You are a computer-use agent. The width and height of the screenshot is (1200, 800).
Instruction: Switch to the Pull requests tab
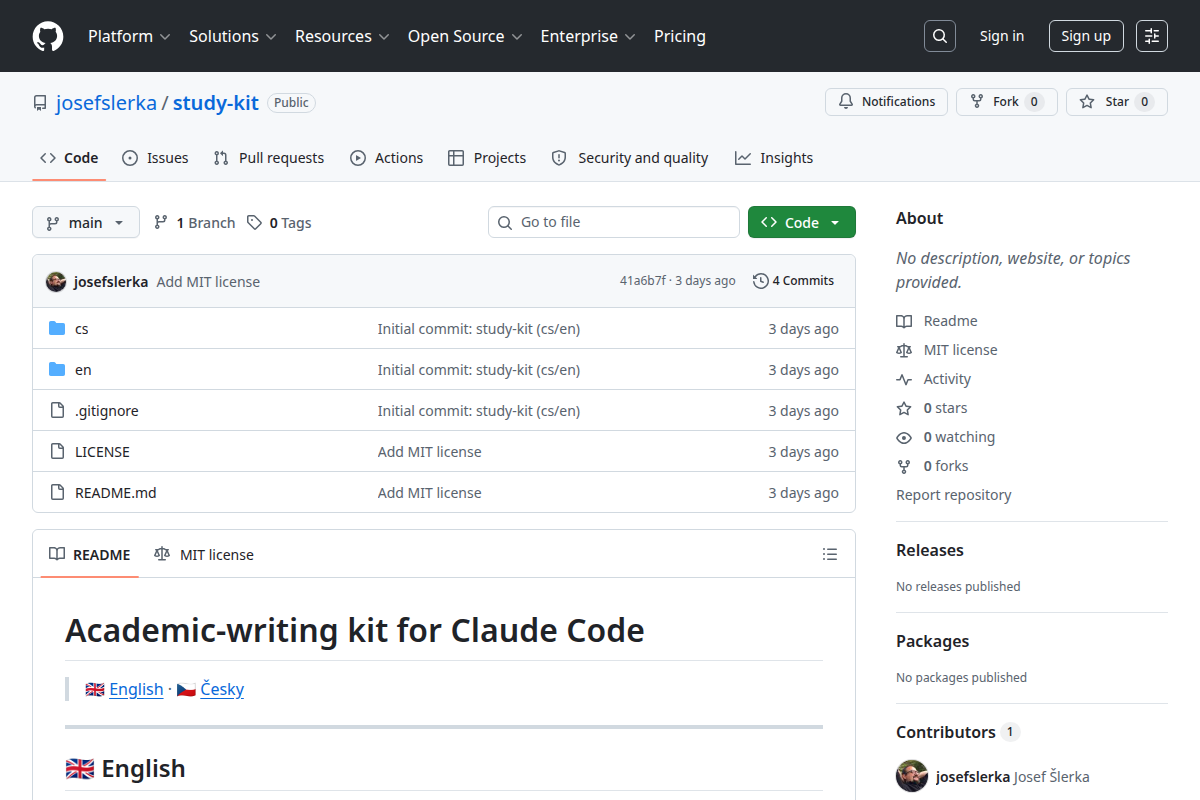pos(269,158)
